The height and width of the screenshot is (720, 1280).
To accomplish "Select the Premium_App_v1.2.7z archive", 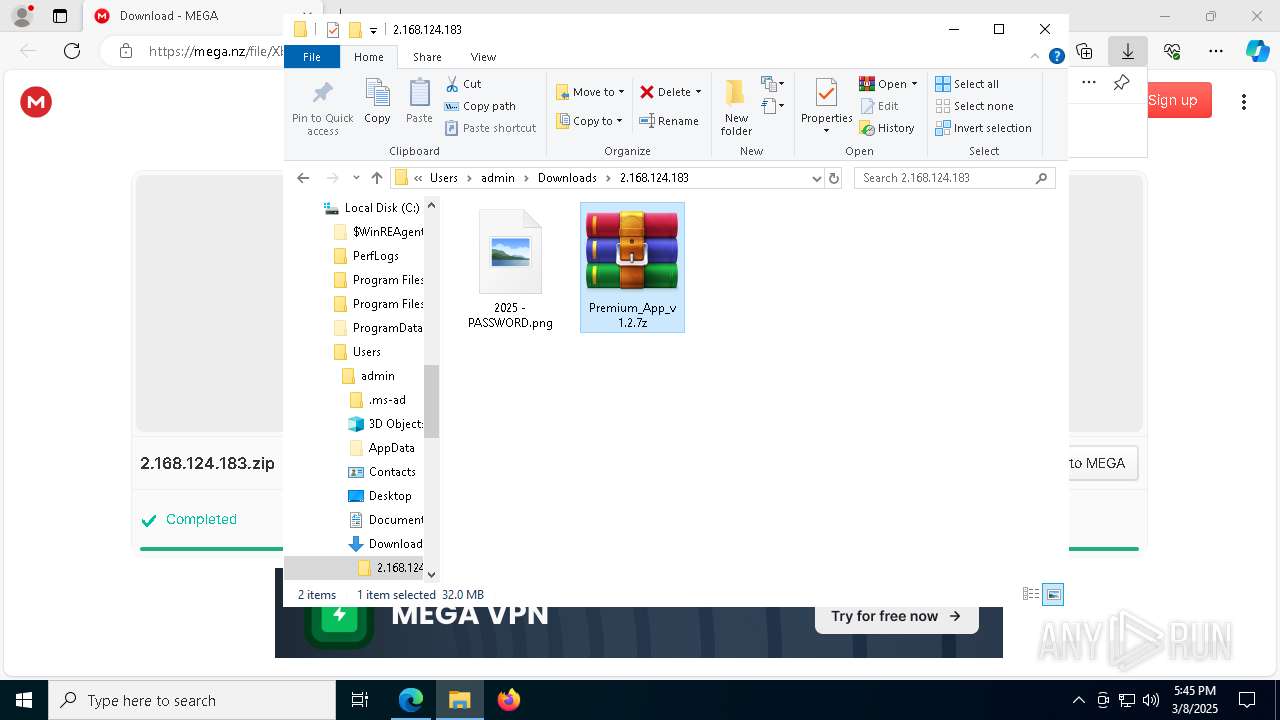I will pos(632,268).
